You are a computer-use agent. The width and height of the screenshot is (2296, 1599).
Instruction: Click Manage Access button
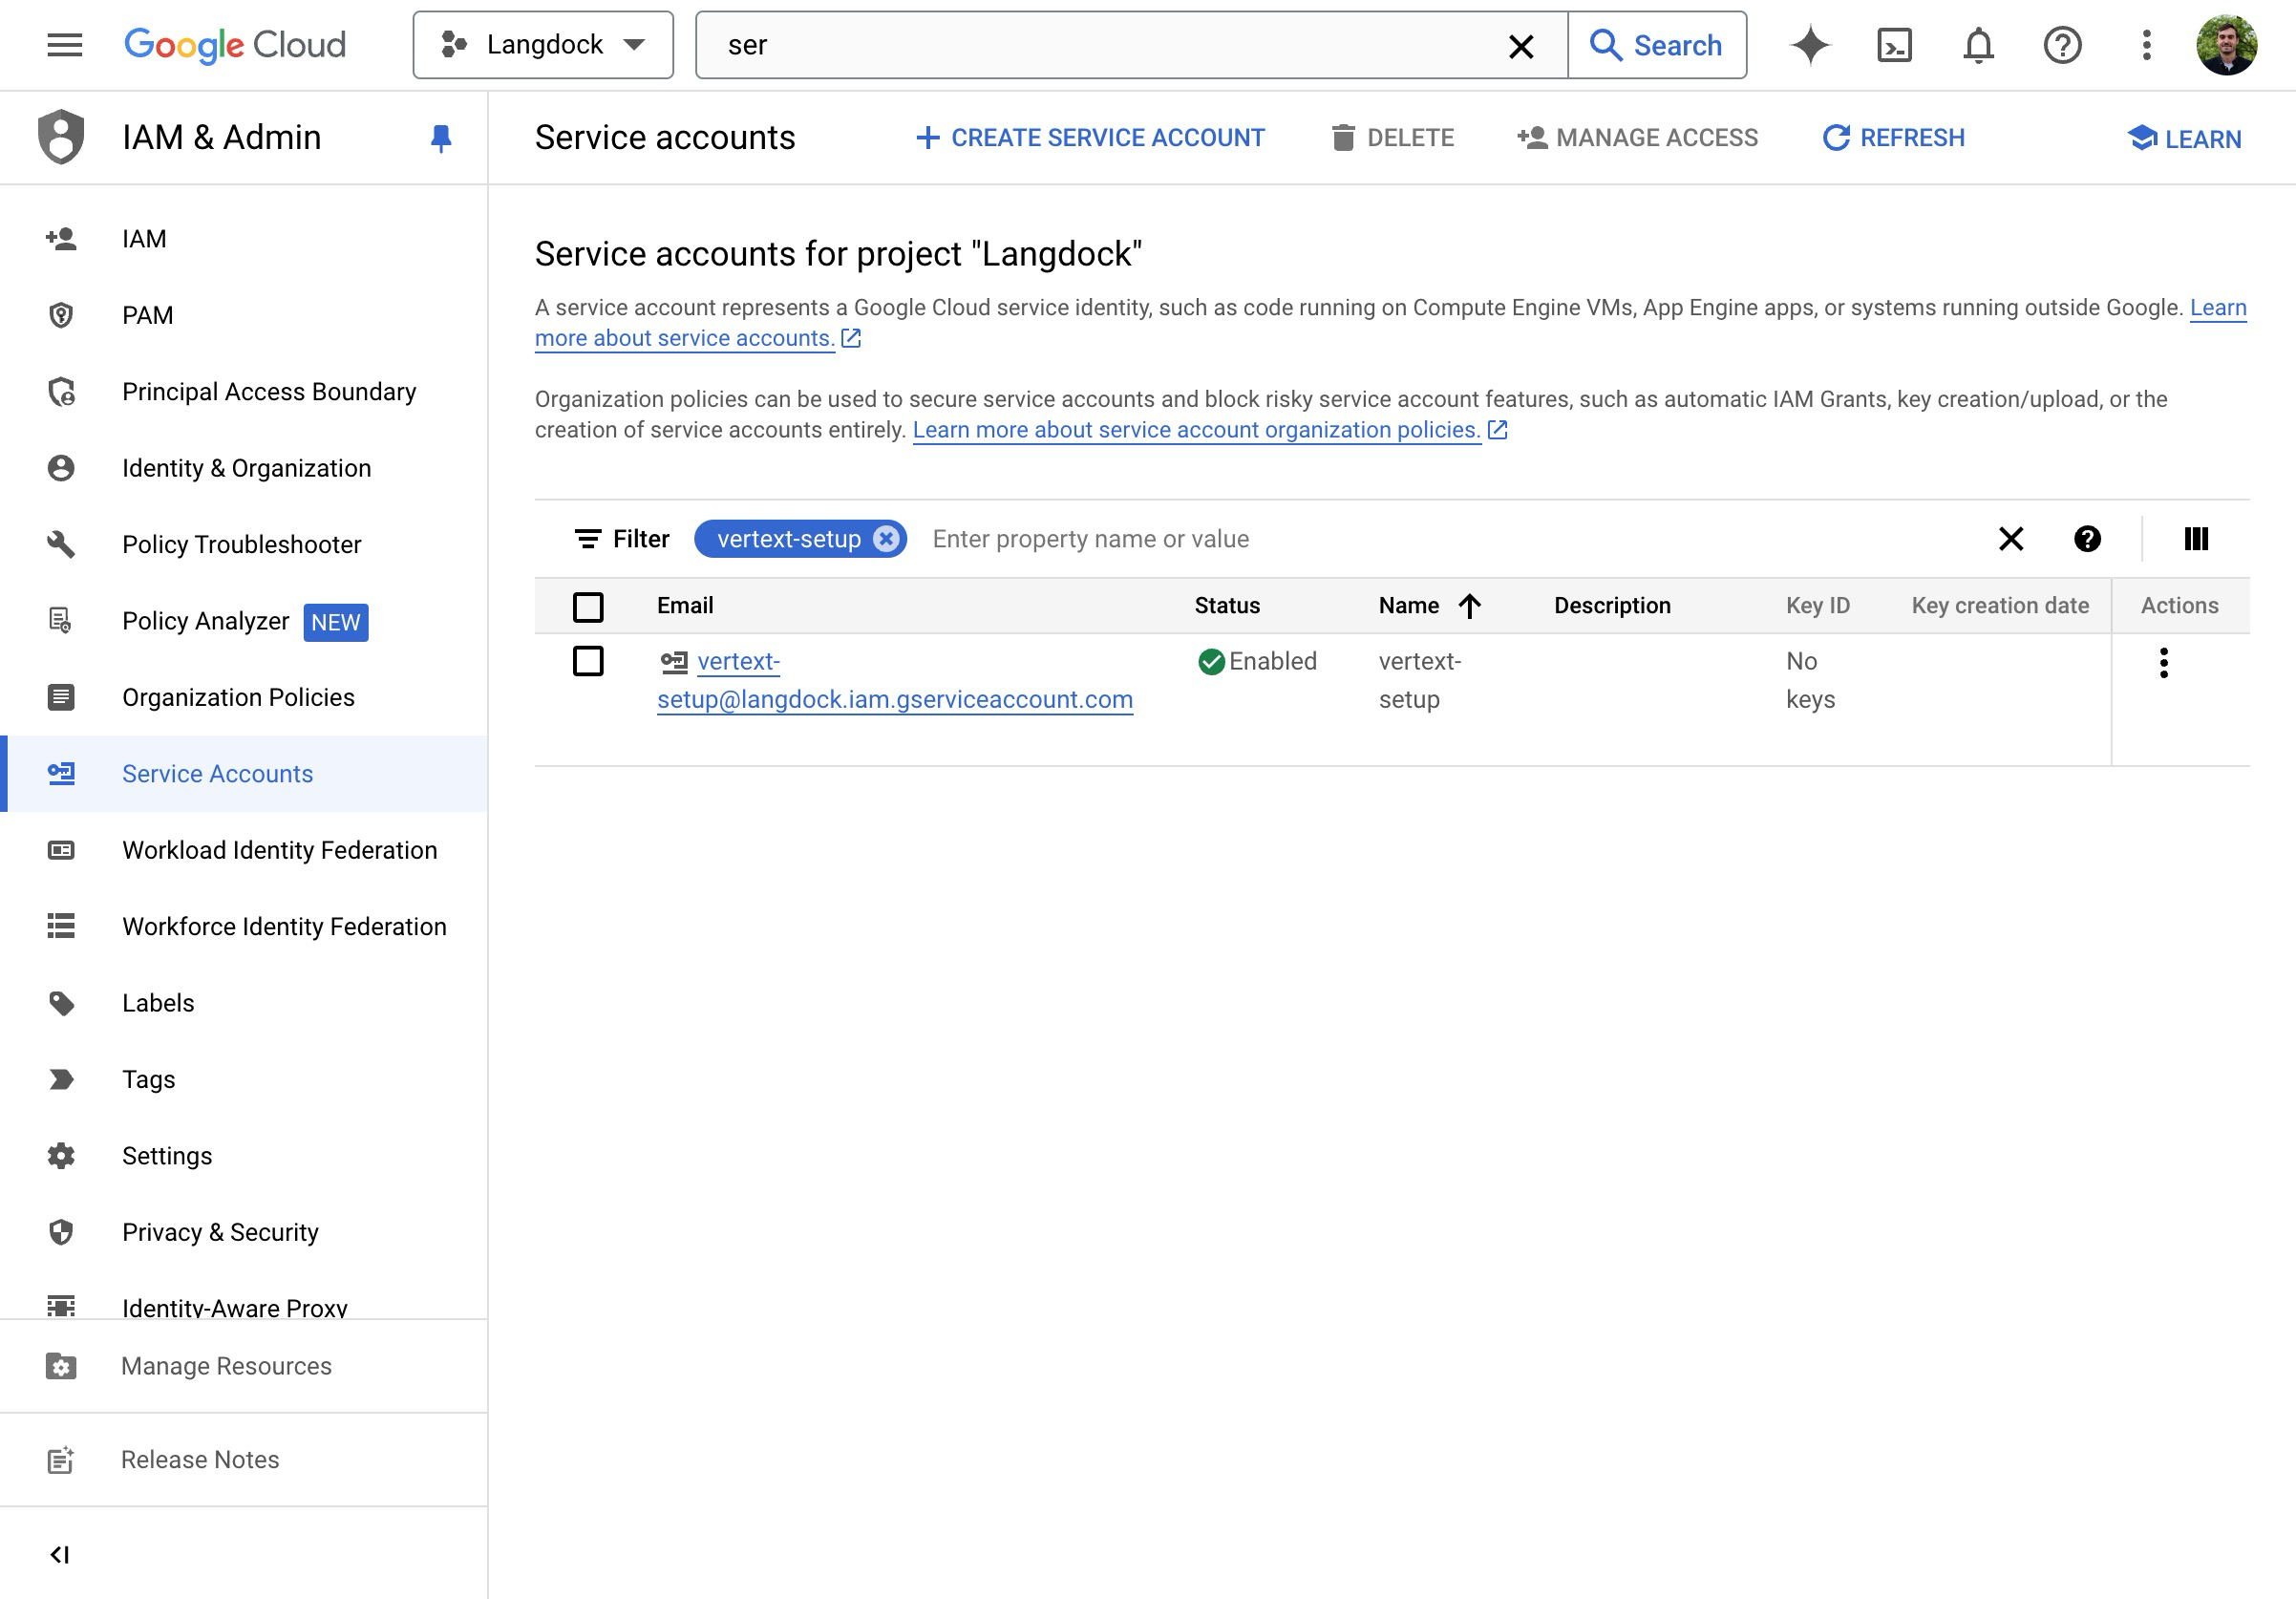1636,138
